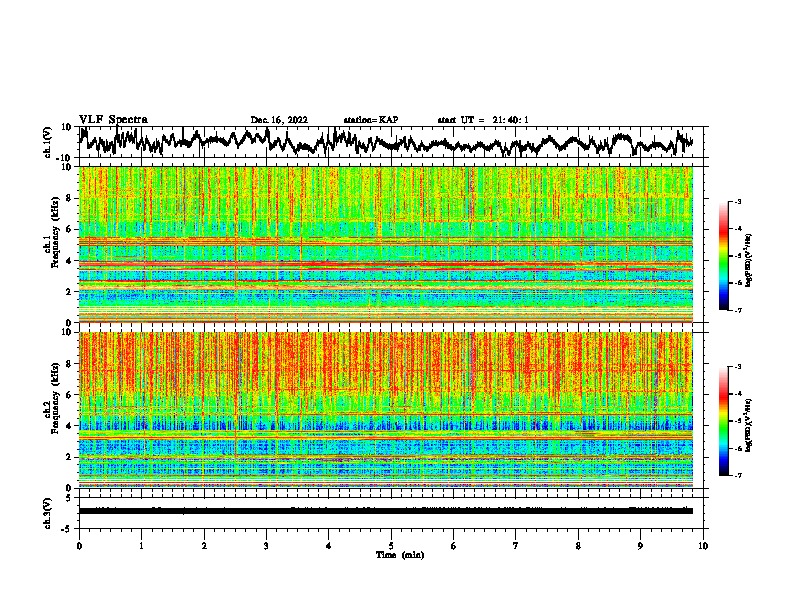Click the "4" kHz tick on ch.2 frequency axis
The image size is (792, 612).
pos(69,426)
